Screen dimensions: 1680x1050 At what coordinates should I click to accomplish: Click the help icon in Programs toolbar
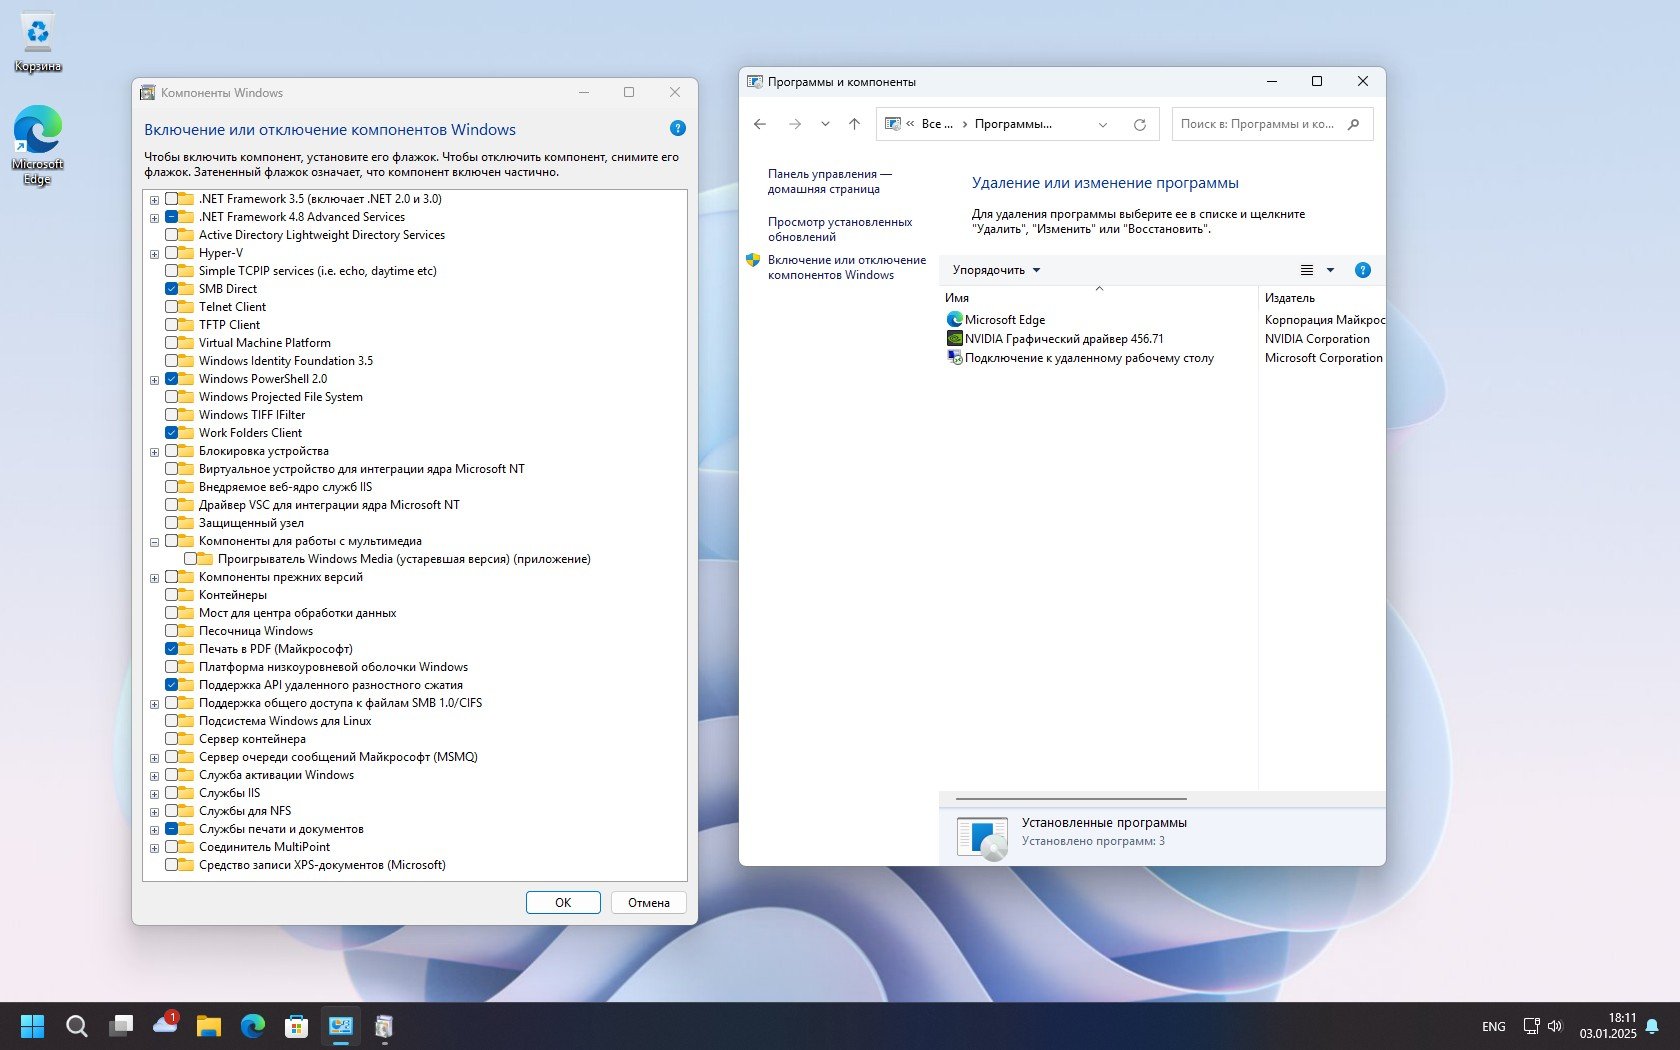1362,270
